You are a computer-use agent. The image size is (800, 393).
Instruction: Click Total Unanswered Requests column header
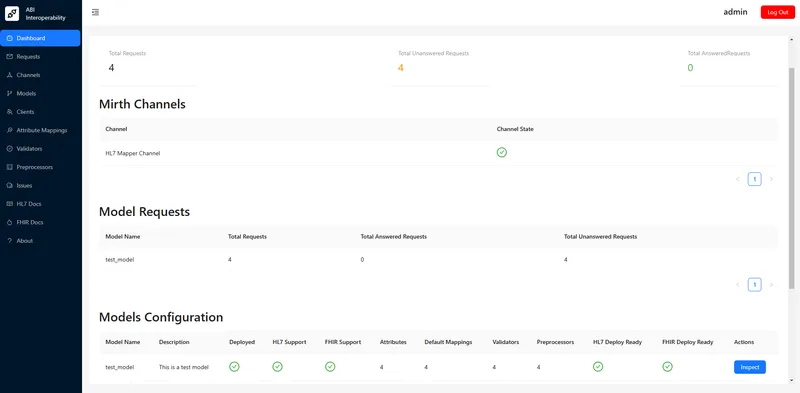tap(600, 237)
